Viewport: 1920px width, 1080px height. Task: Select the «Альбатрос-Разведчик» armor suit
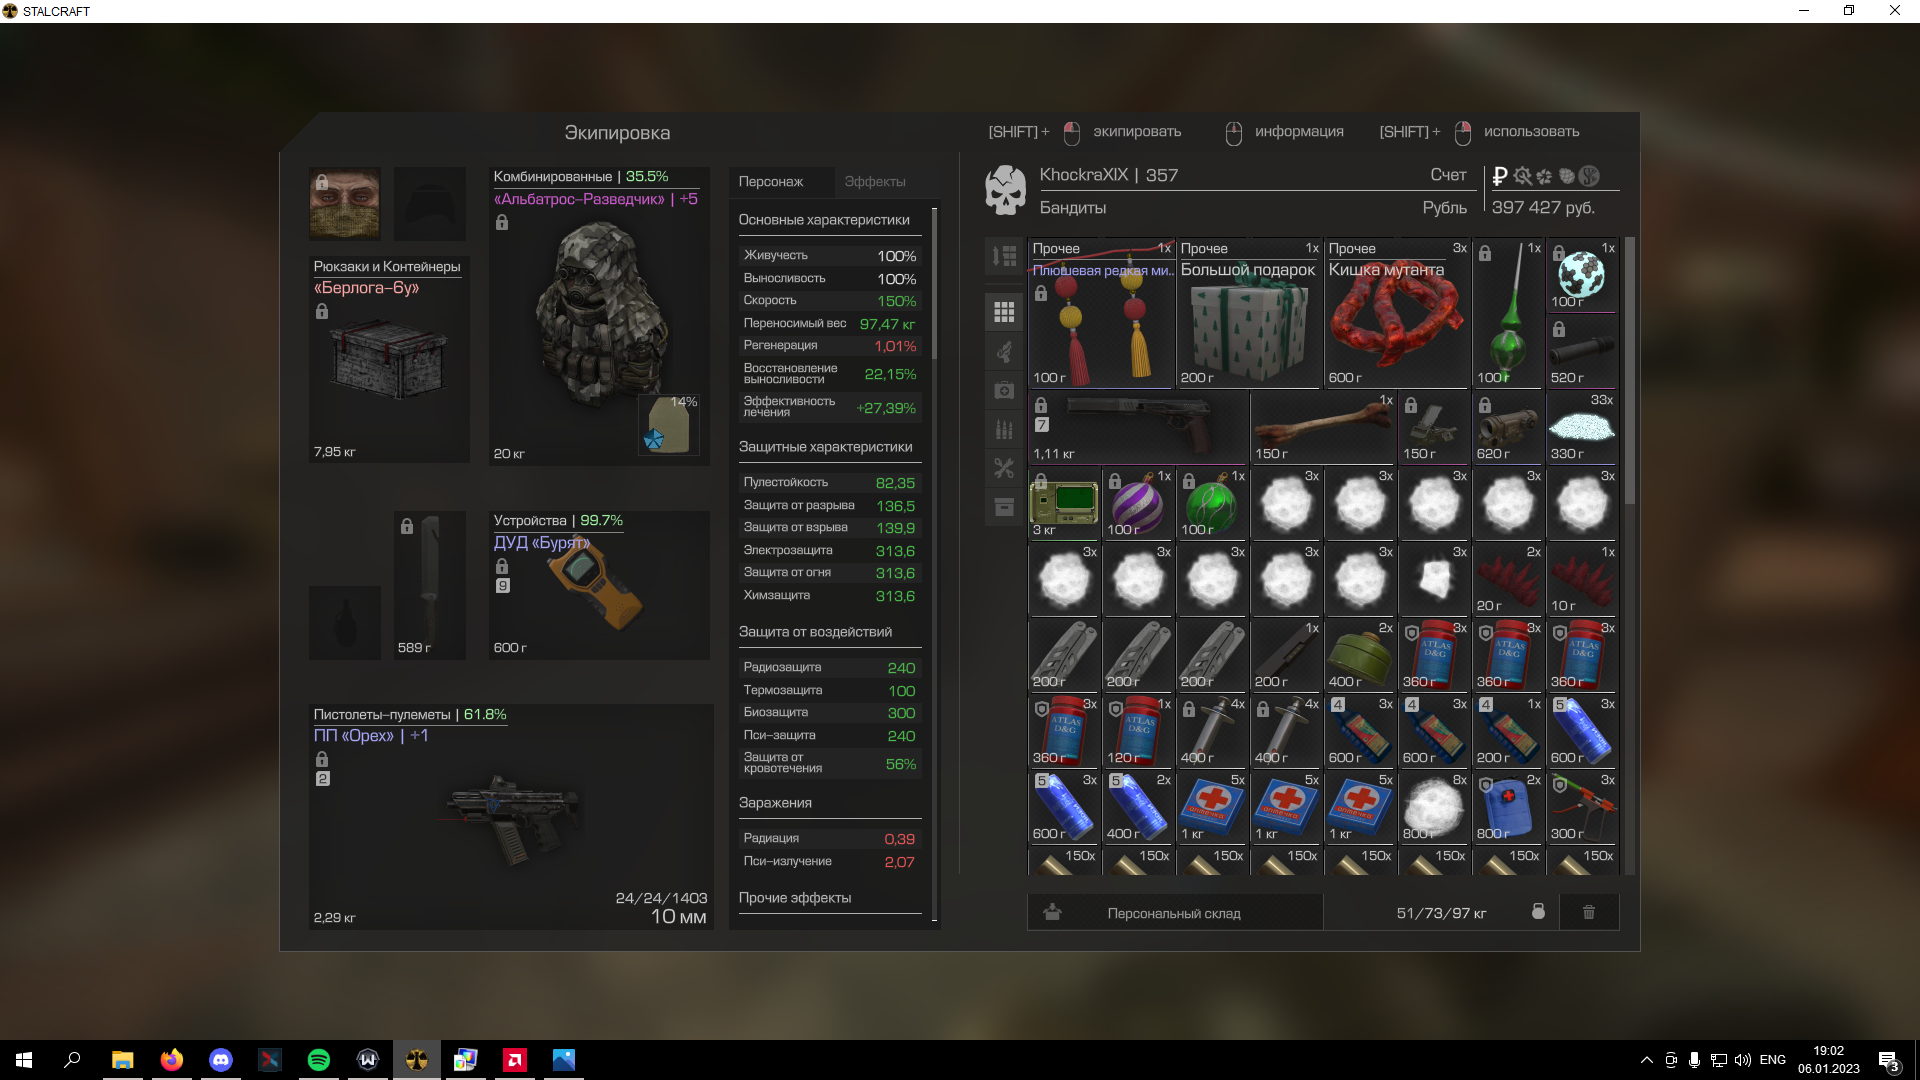pyautogui.click(x=599, y=316)
